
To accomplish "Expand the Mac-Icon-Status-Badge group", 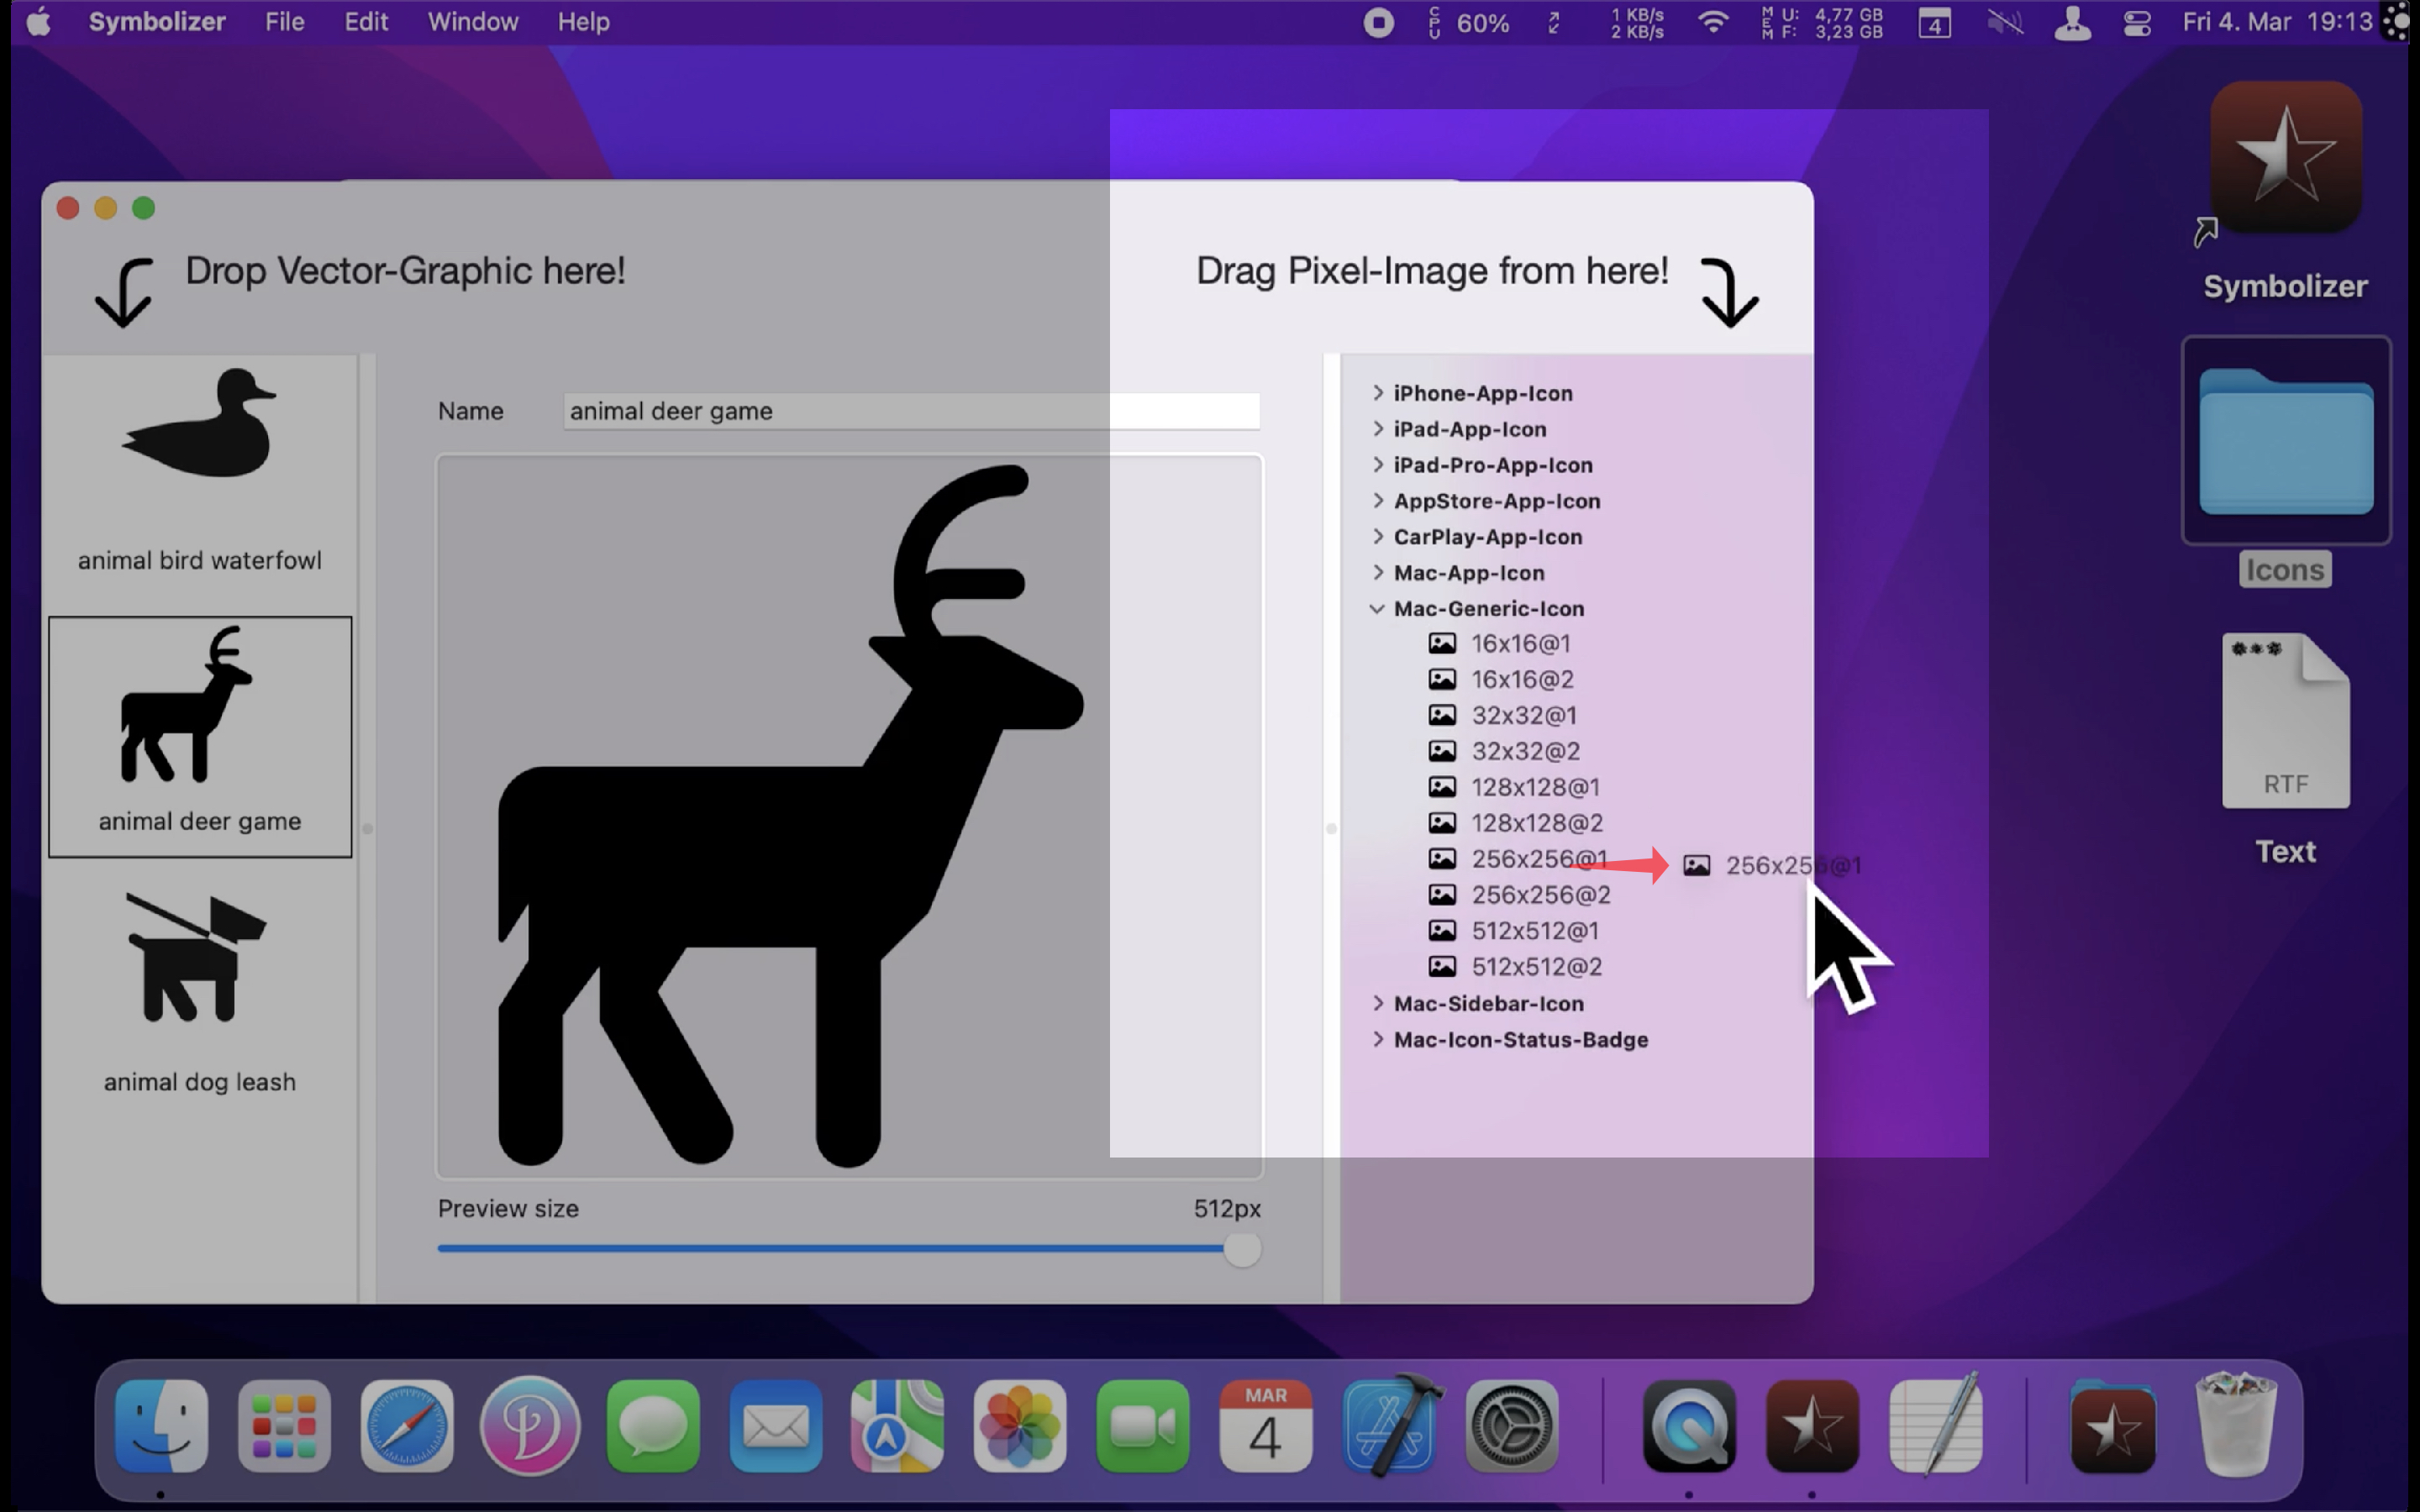I will [1377, 1039].
